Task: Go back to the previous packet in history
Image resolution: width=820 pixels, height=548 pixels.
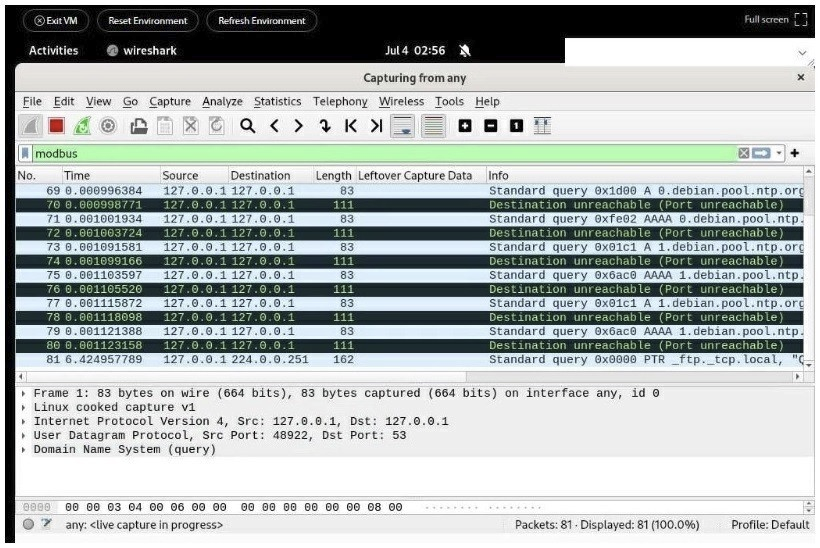Action: click(x=274, y=126)
